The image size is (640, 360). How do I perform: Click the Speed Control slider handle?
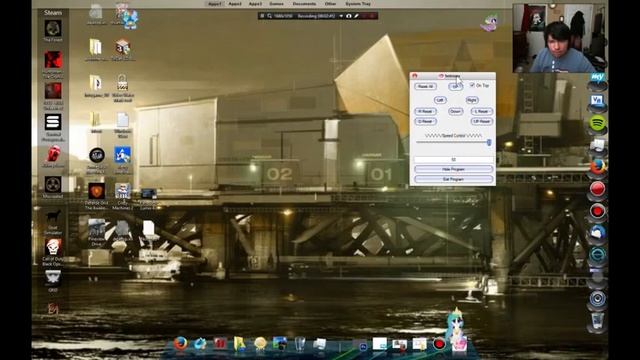tap(489, 142)
